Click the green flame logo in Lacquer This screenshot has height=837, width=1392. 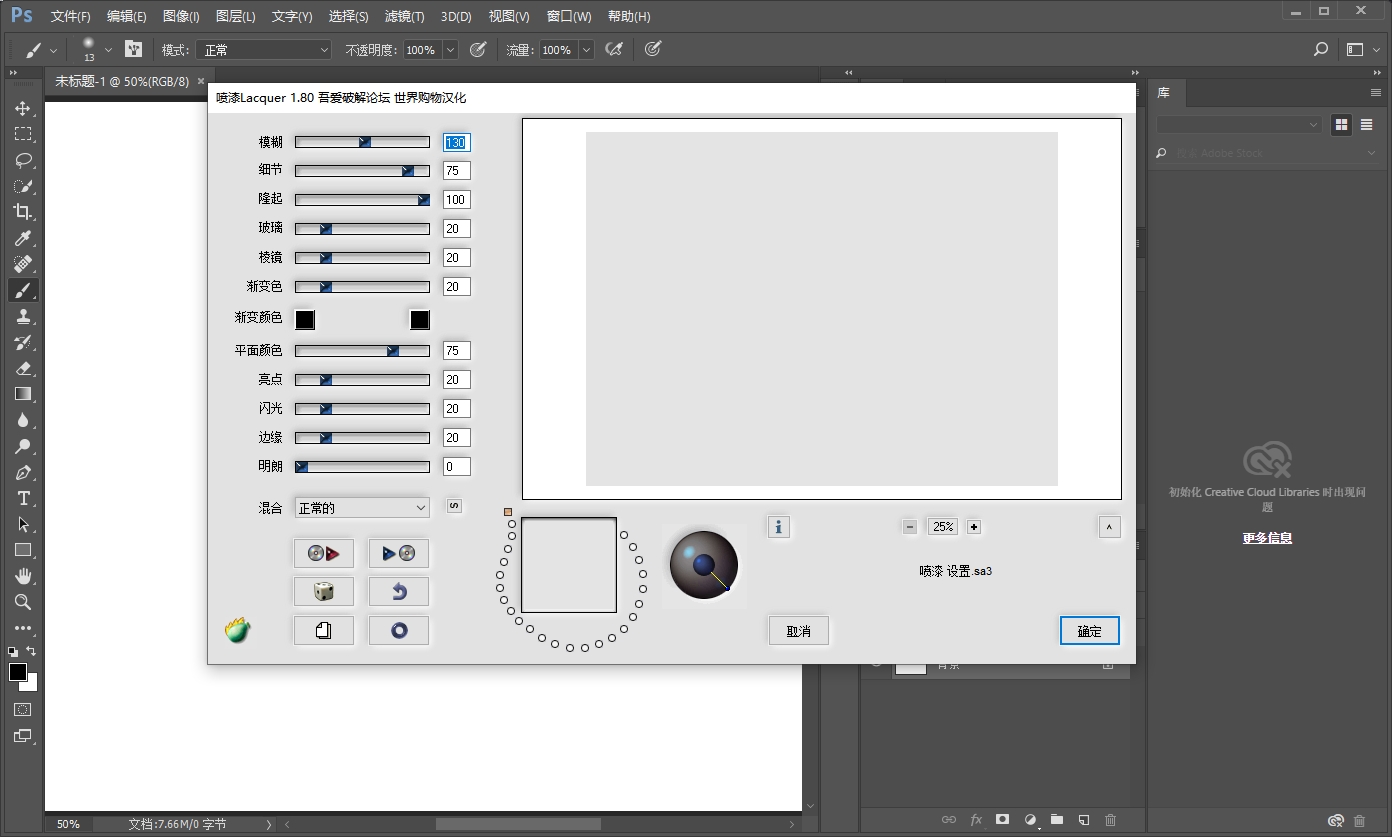238,630
